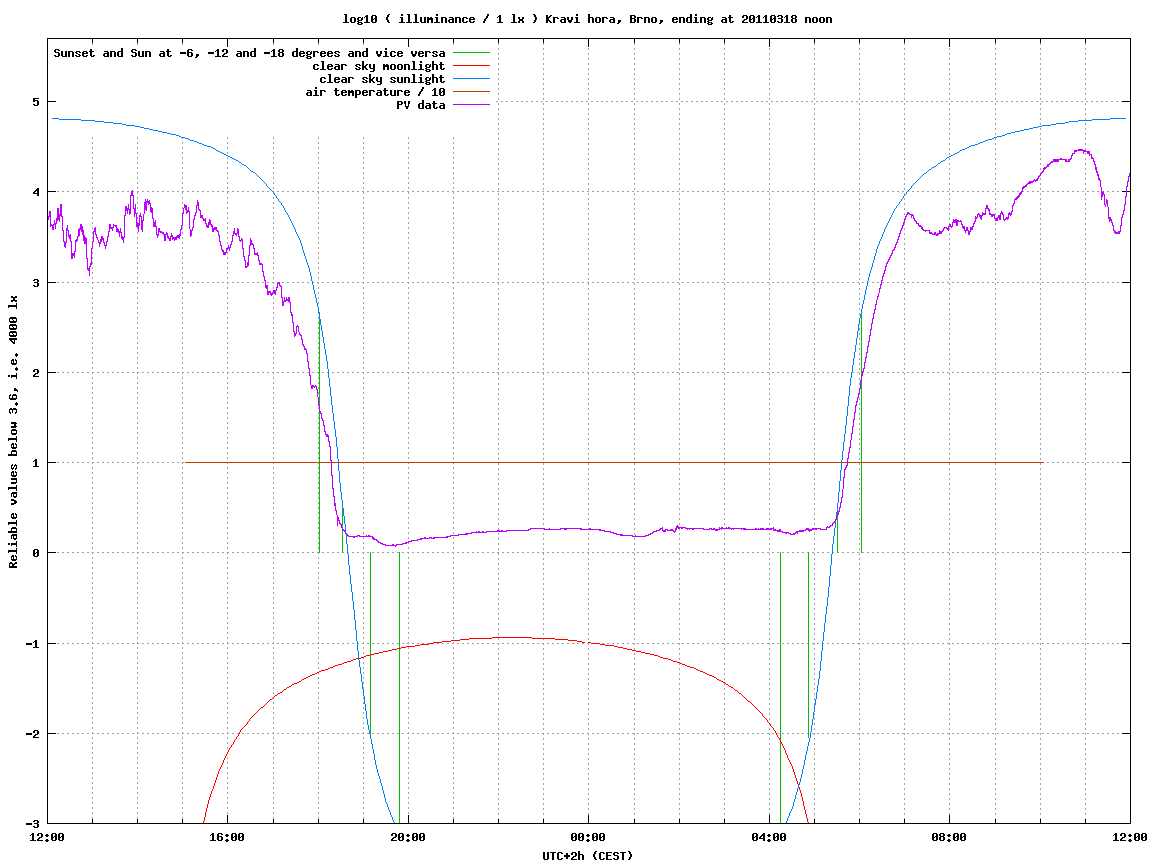The width and height of the screenshot is (1151, 863).
Task: Click the x-axis tick label 00:00
Action: [589, 837]
